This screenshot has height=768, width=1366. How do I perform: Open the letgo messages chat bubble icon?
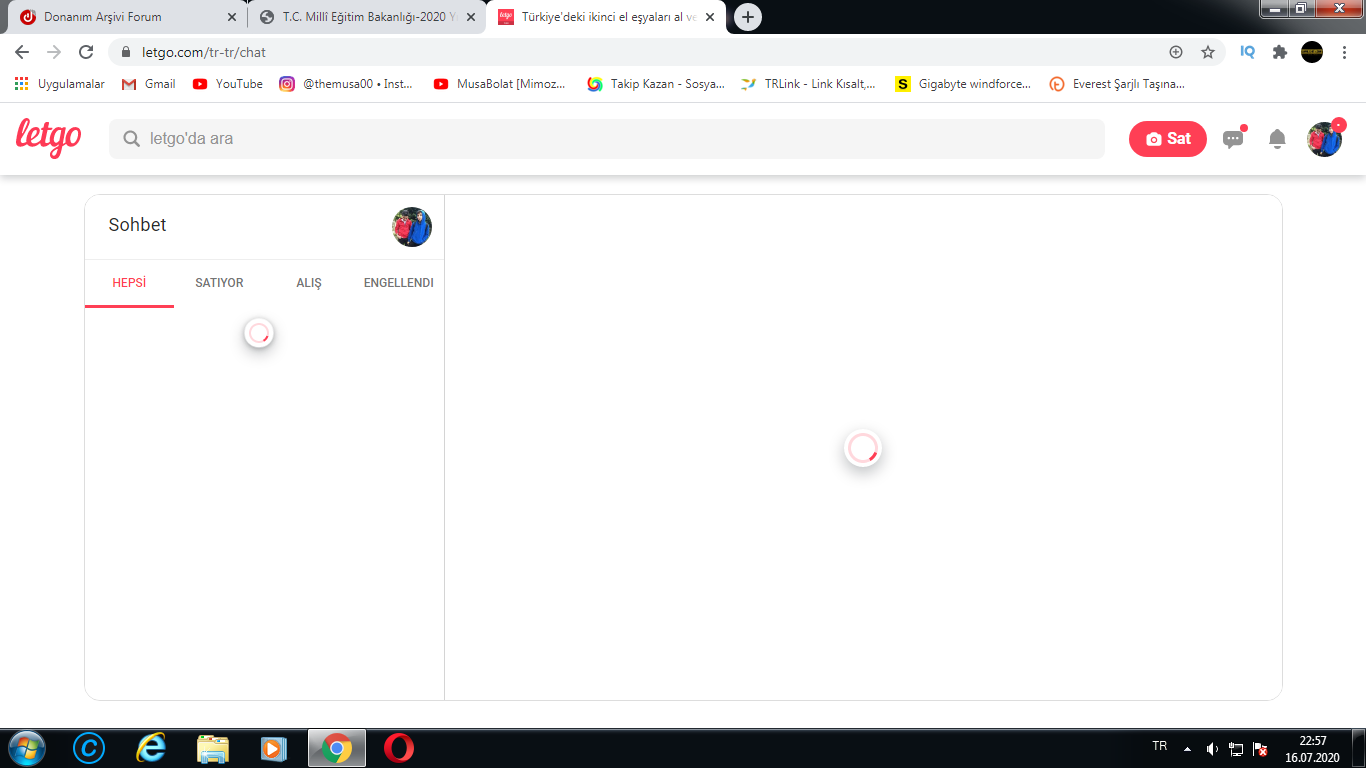coord(1233,139)
